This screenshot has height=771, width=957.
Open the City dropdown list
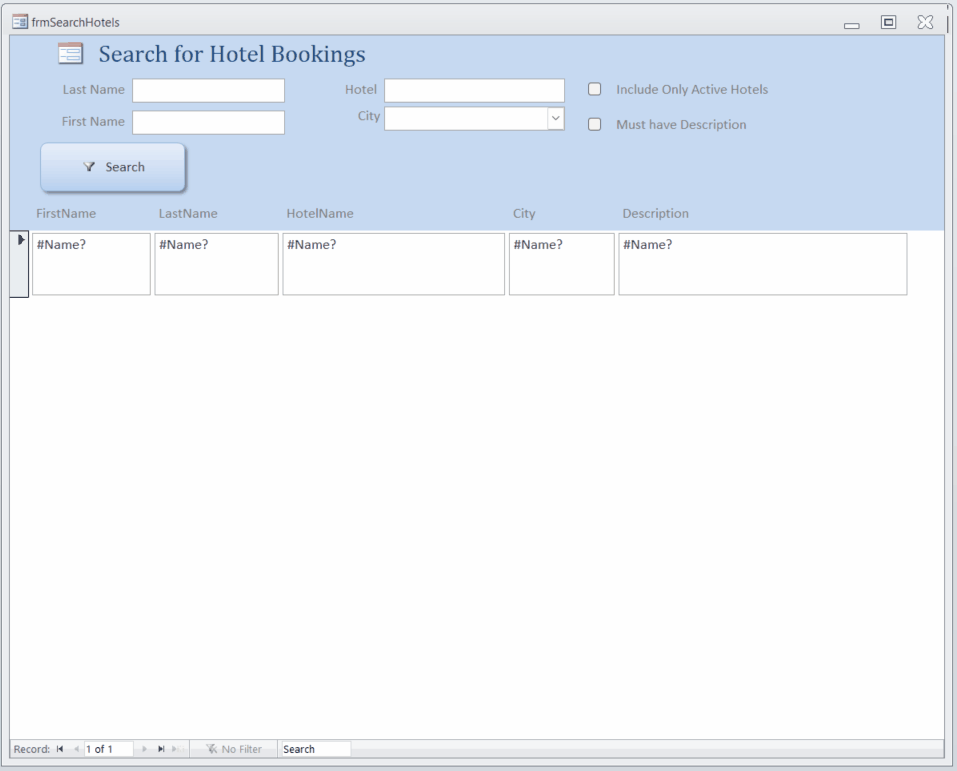coord(555,118)
